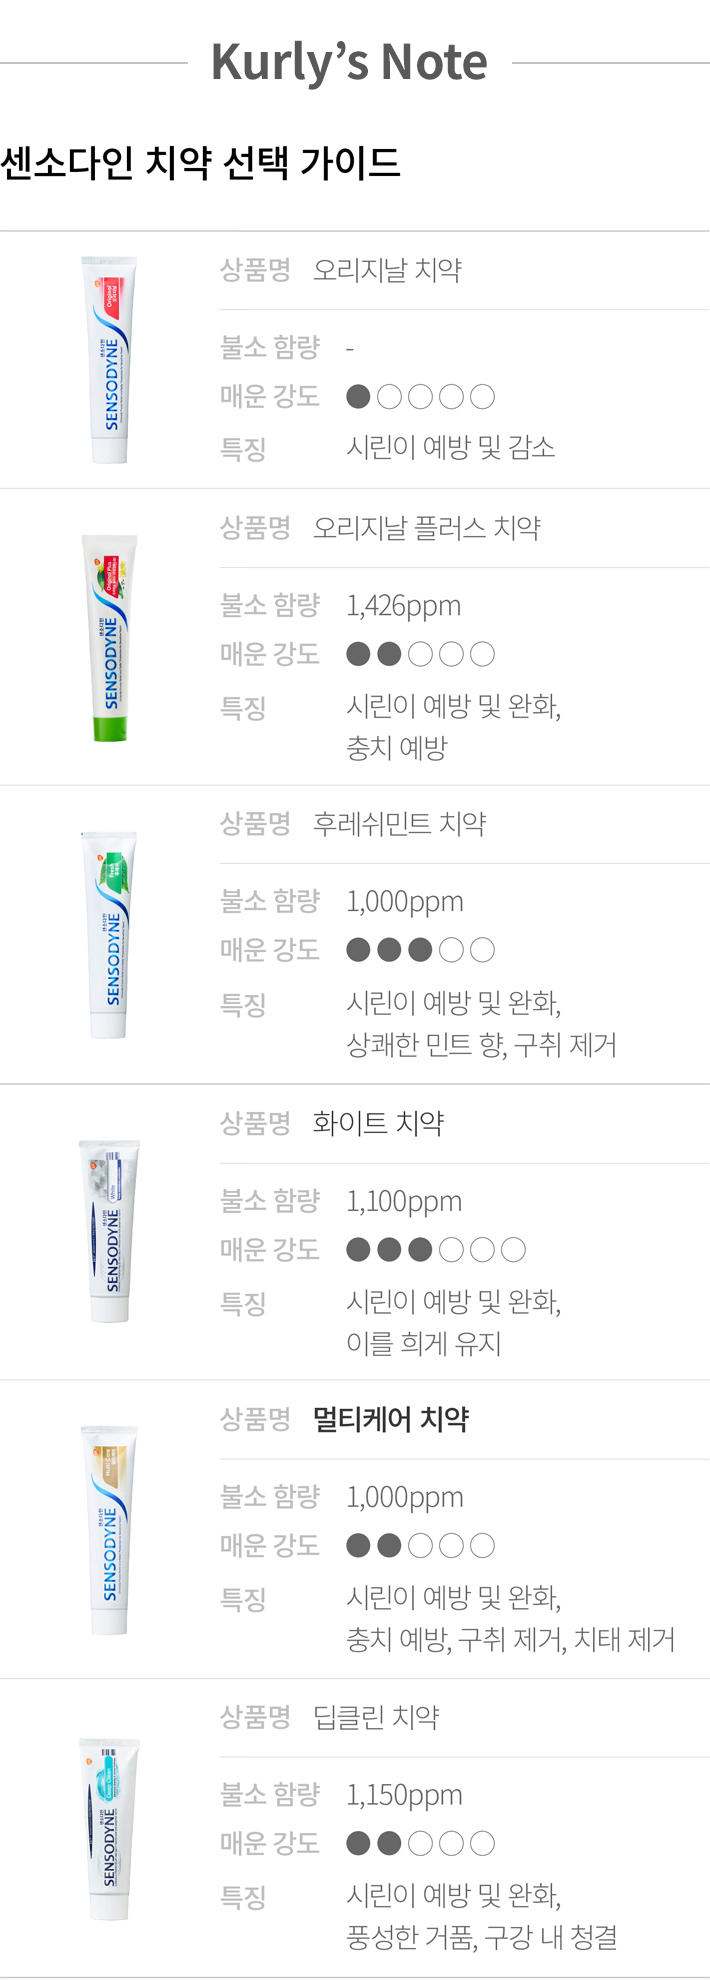Click the 센소다인 치약 선택 가이드 title

tap(201, 162)
